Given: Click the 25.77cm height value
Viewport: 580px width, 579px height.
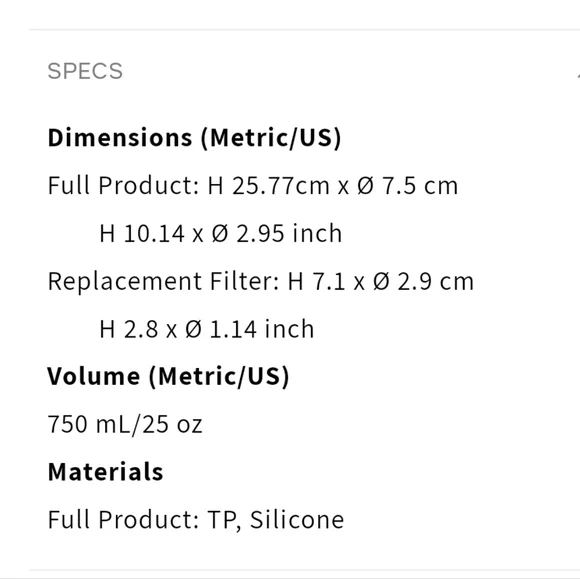Looking at the screenshot, I should click(280, 185).
